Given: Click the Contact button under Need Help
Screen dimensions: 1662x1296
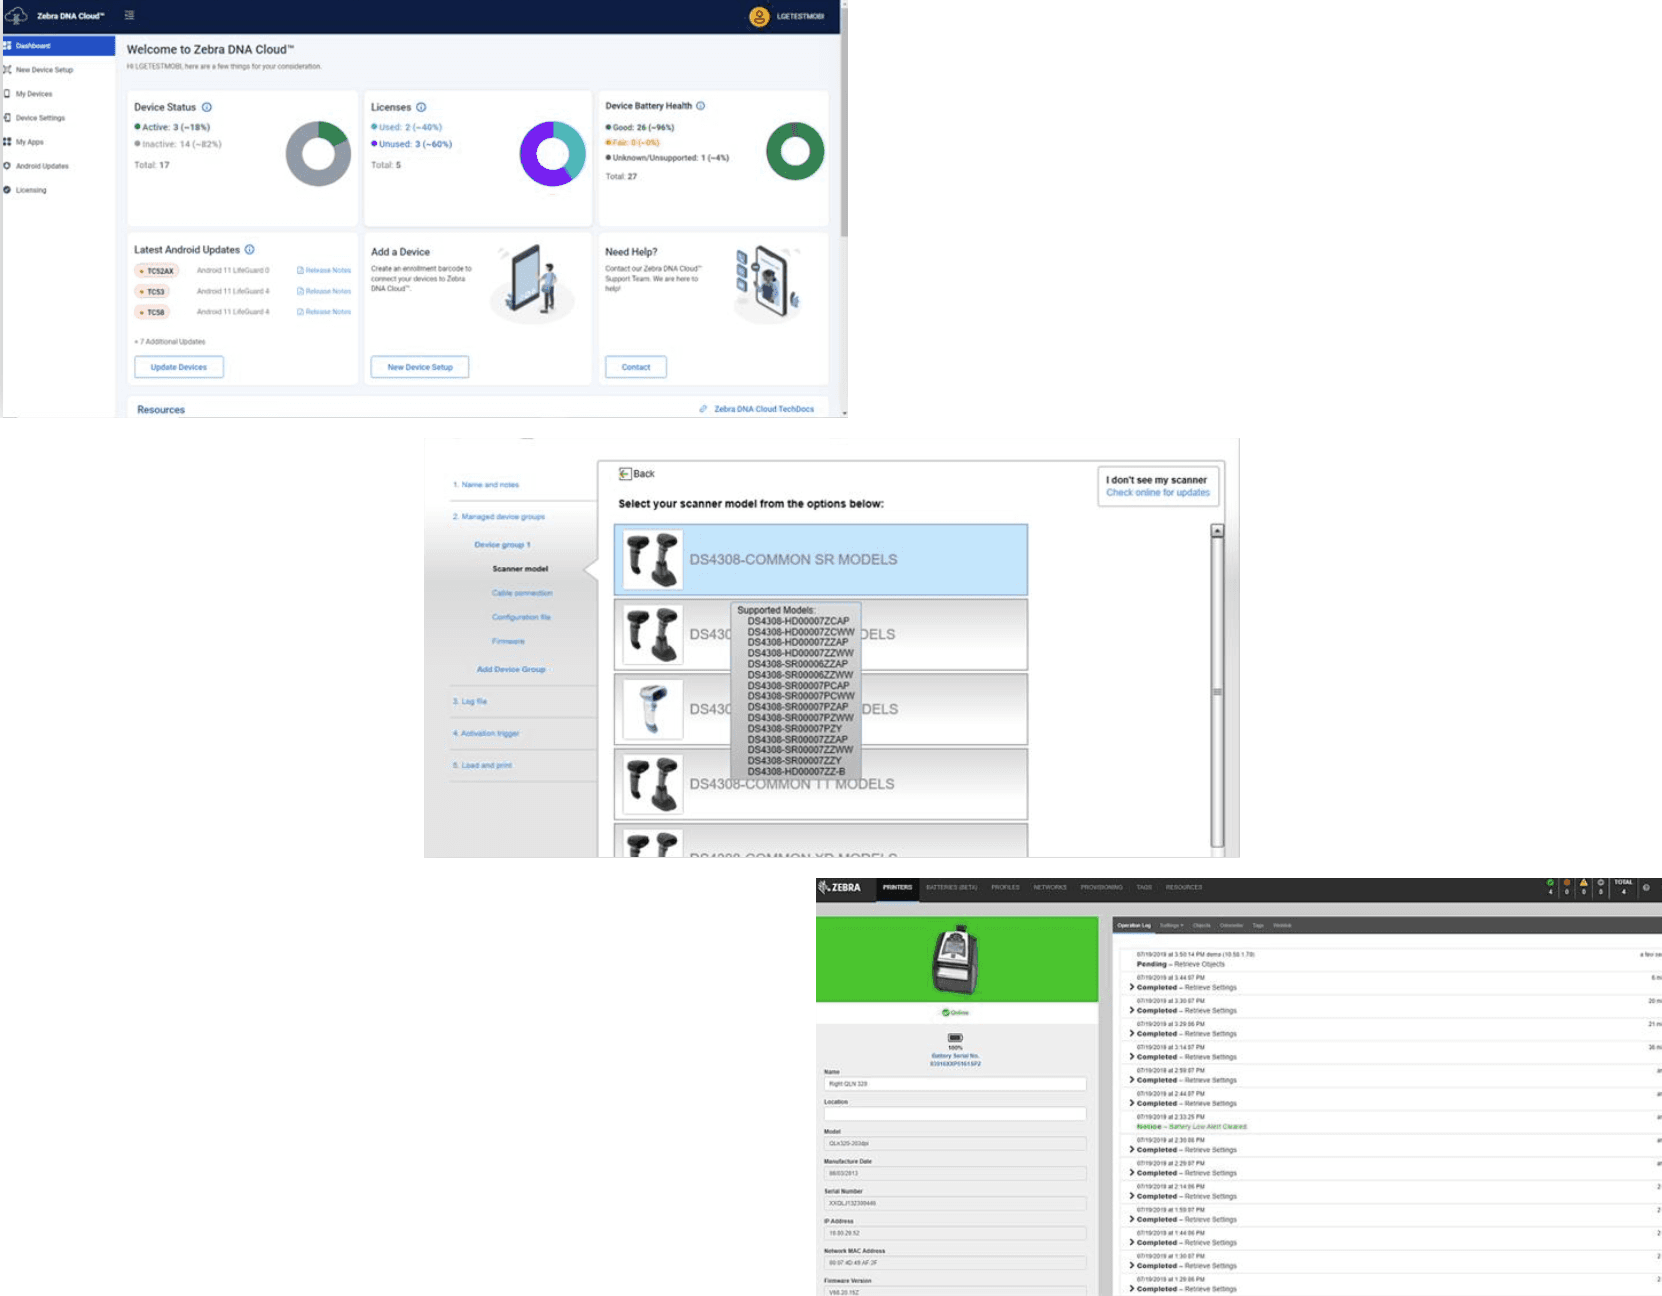Looking at the screenshot, I should coord(636,367).
